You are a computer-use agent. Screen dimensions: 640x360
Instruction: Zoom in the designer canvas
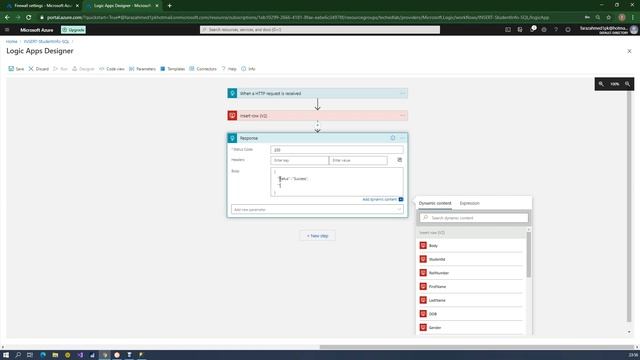pos(627,84)
